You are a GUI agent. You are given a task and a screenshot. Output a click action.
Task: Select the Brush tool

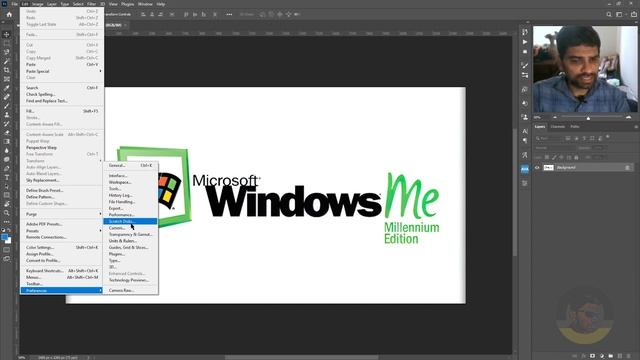click(7, 106)
